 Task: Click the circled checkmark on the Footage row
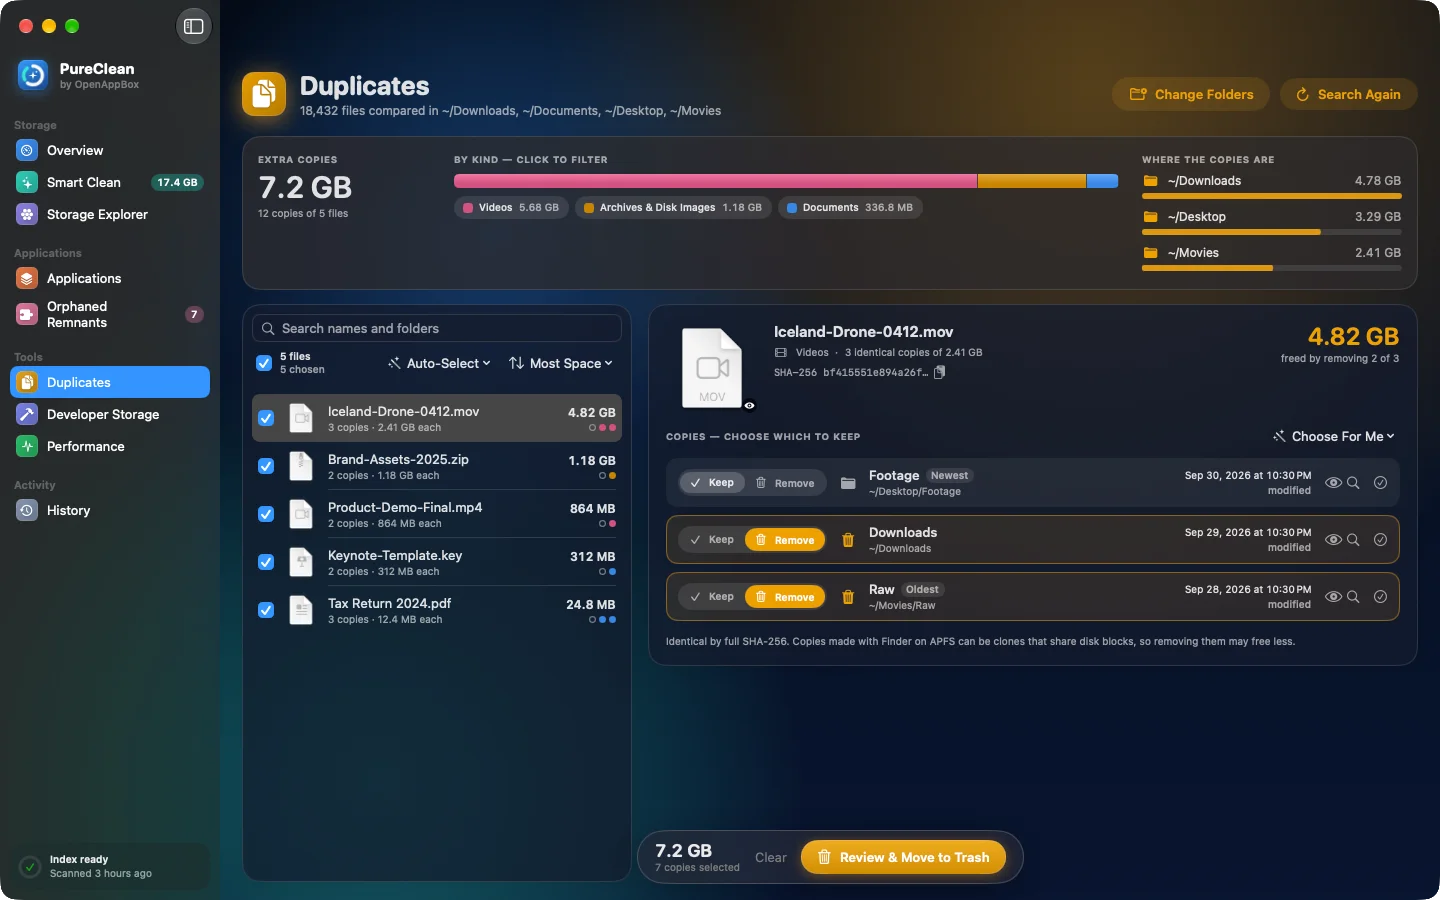[x=1380, y=483]
